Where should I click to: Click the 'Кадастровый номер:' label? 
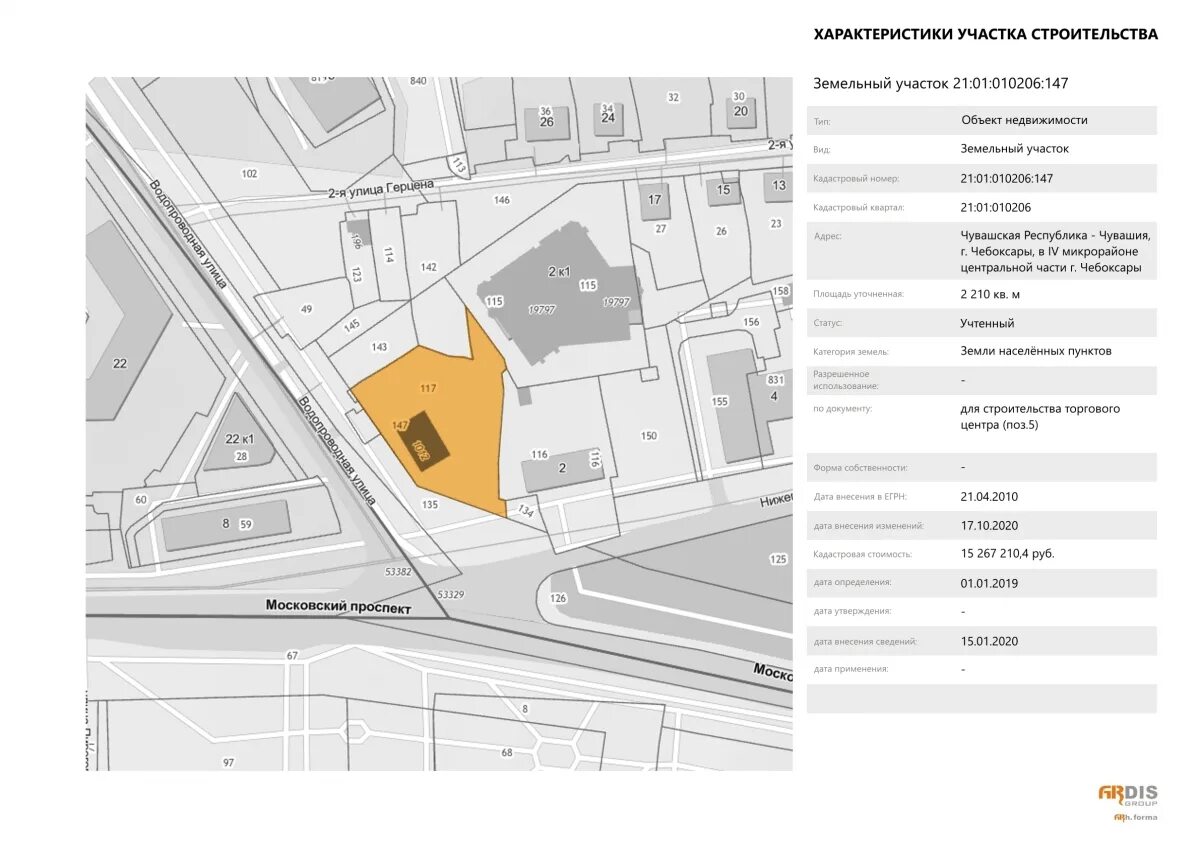pyautogui.click(x=856, y=179)
